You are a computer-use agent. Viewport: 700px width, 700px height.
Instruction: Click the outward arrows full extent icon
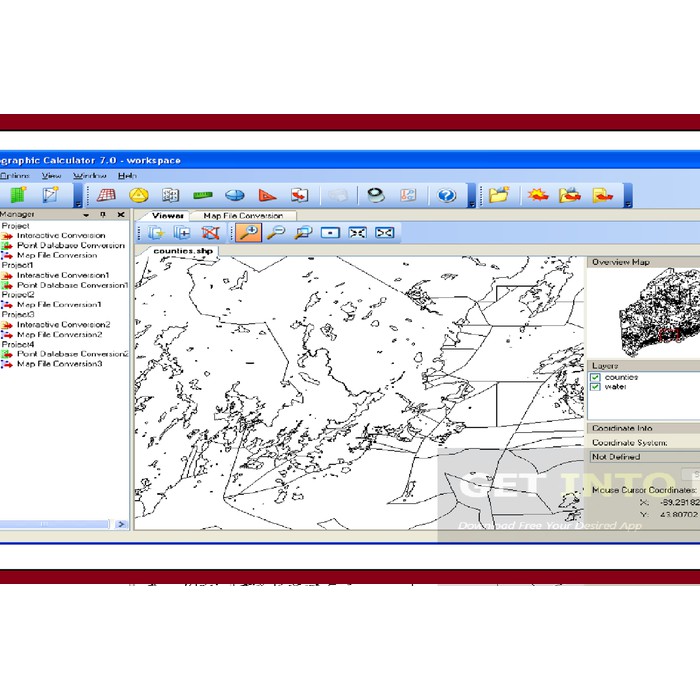coord(384,233)
